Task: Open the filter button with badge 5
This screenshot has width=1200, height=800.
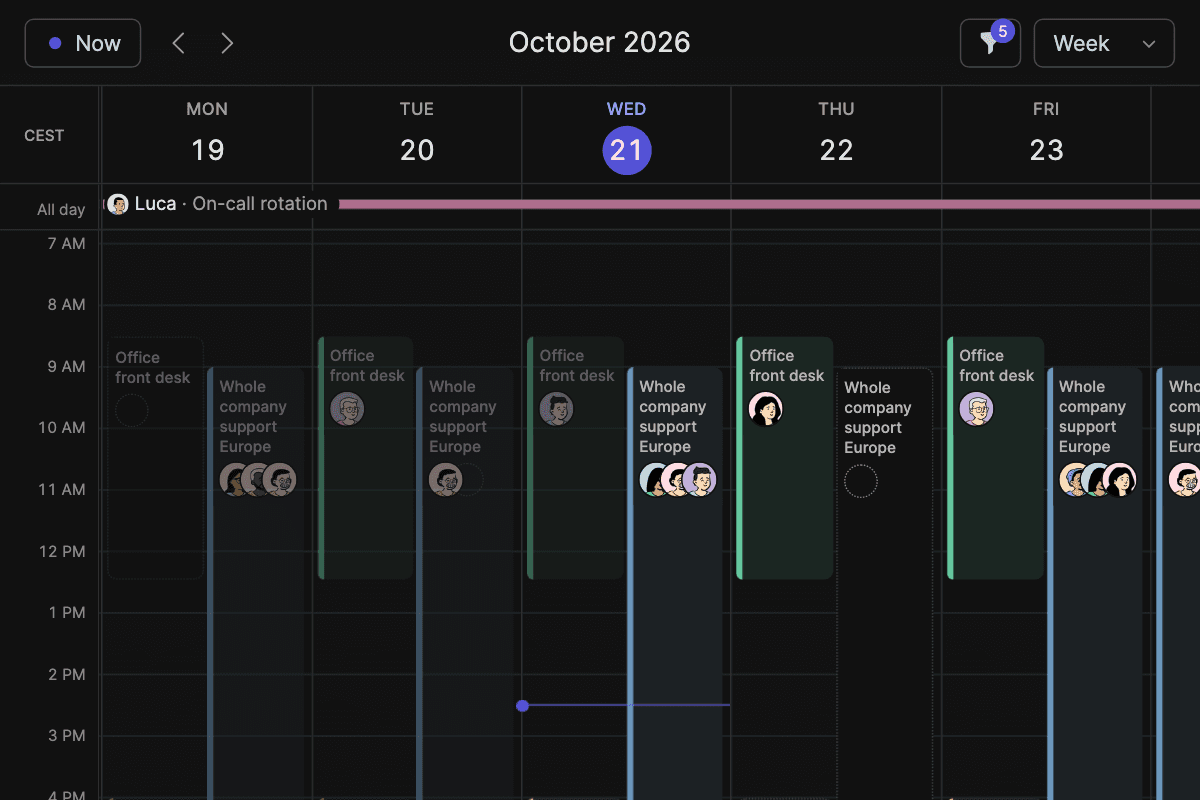Action: click(990, 43)
